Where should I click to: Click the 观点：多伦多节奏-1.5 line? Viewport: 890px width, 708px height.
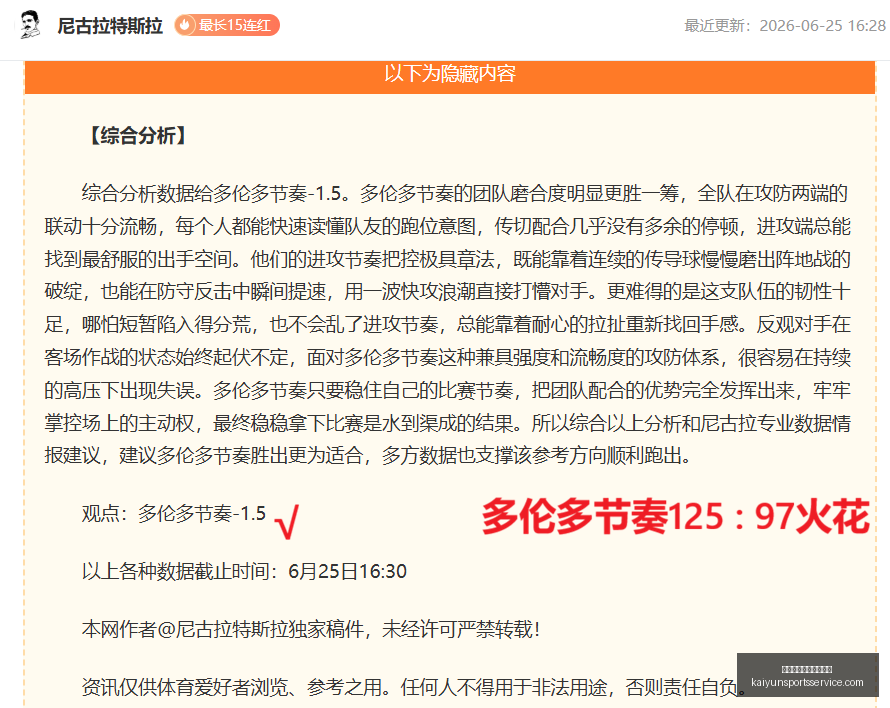[174, 513]
